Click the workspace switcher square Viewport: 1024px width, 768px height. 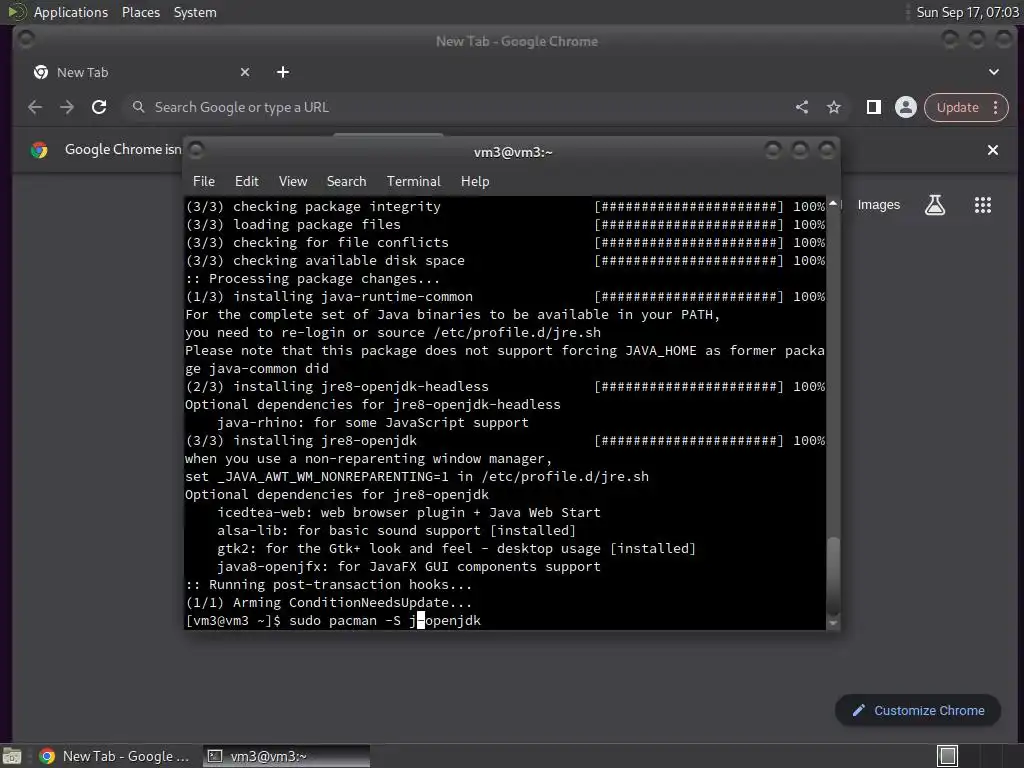[x=947, y=756]
